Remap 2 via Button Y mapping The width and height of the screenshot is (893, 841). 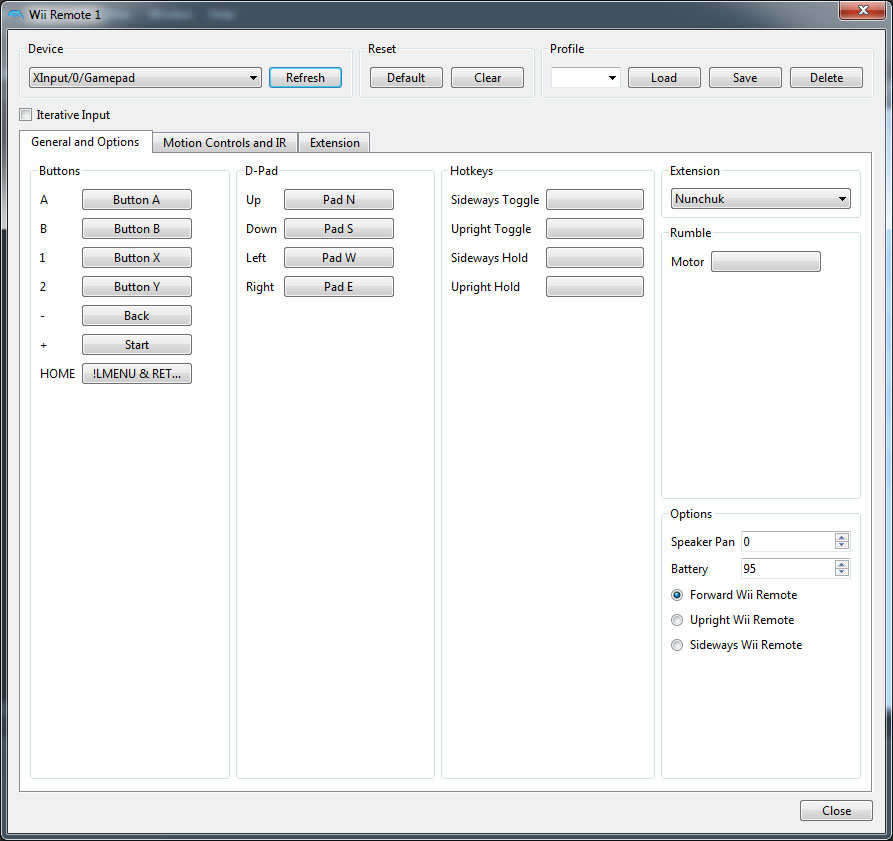click(137, 287)
